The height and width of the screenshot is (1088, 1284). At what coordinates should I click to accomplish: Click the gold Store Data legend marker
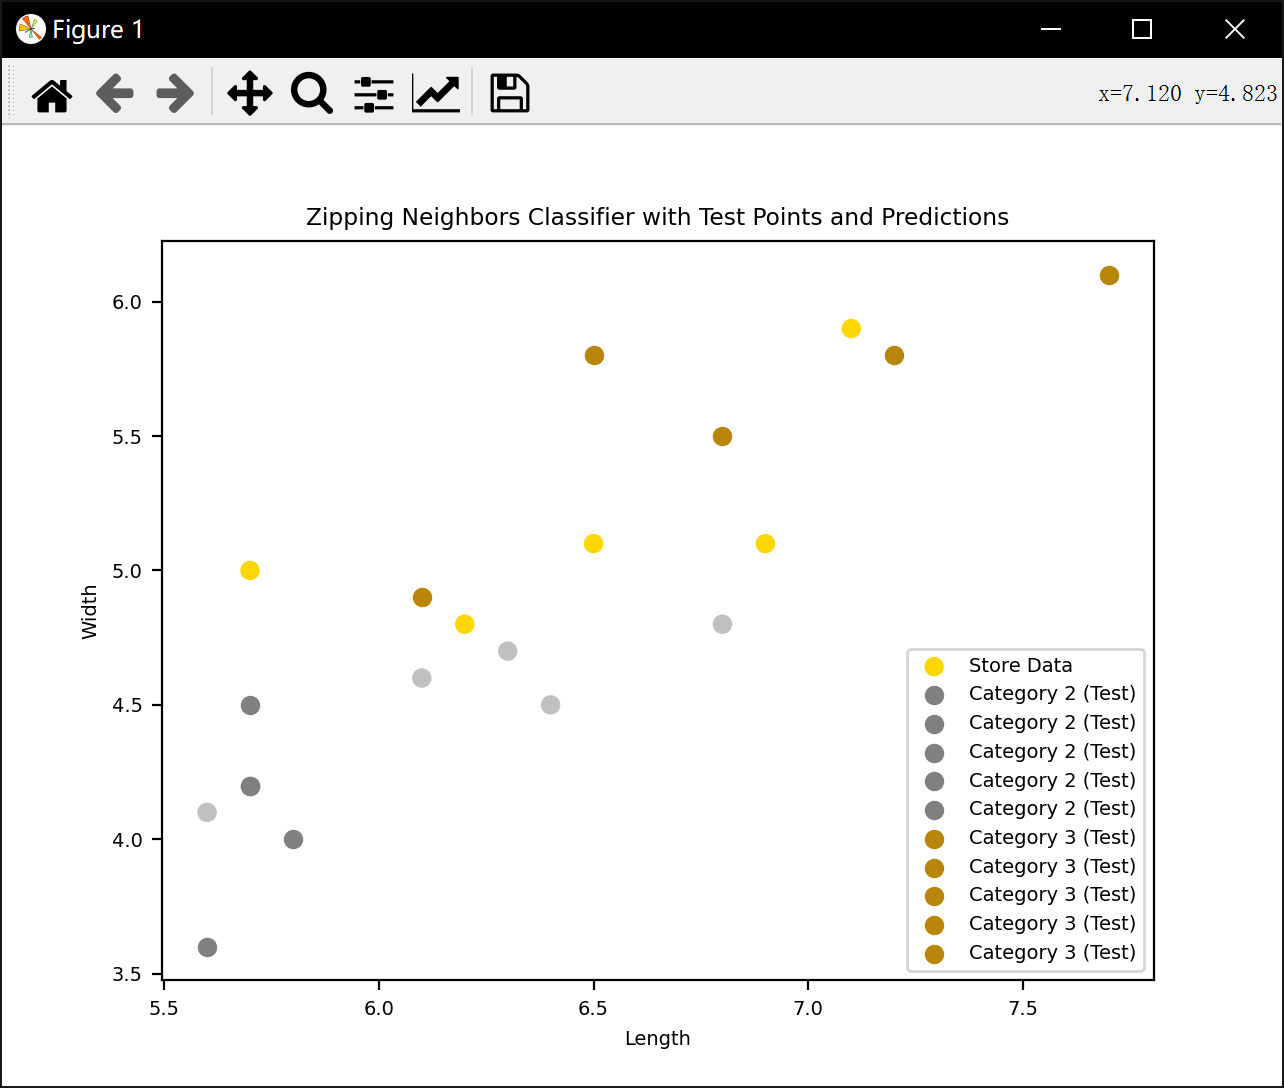click(x=935, y=667)
